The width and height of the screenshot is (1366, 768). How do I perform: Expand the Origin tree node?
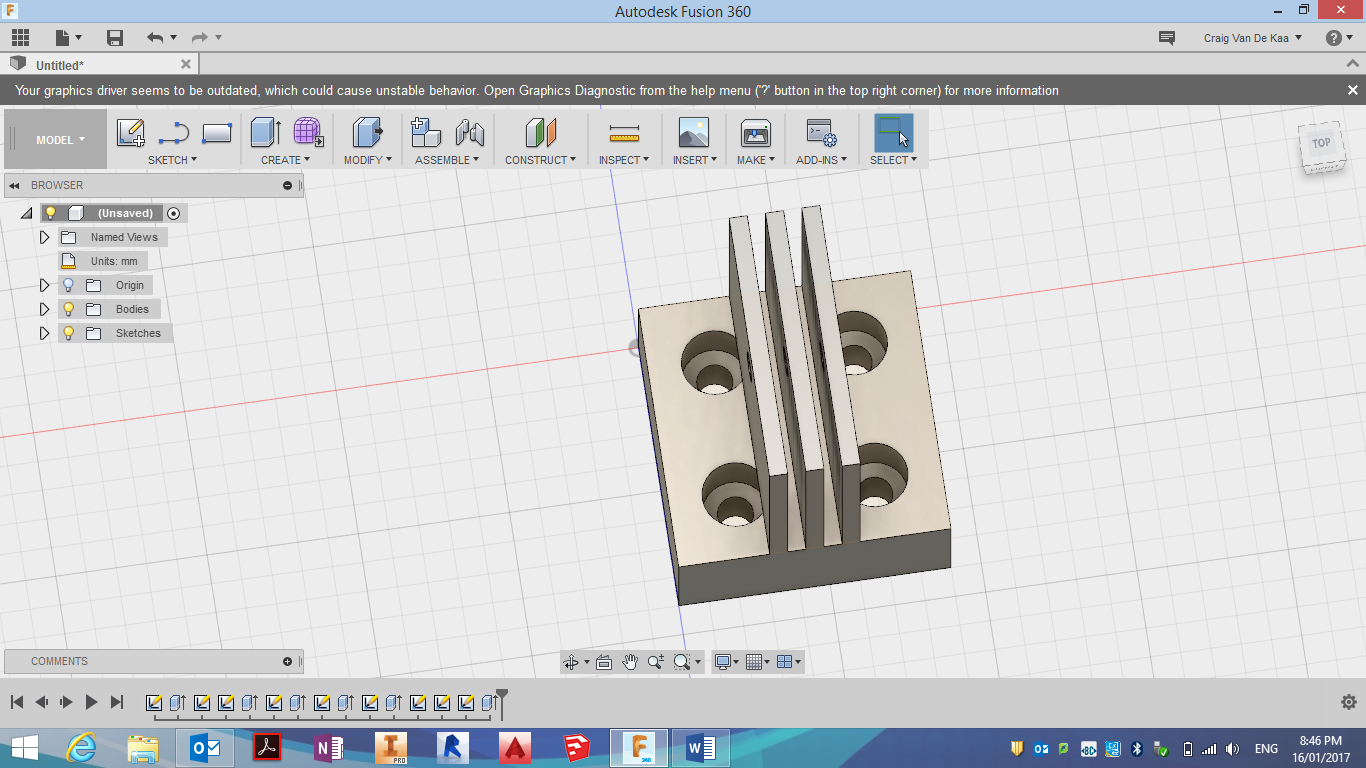[44, 285]
